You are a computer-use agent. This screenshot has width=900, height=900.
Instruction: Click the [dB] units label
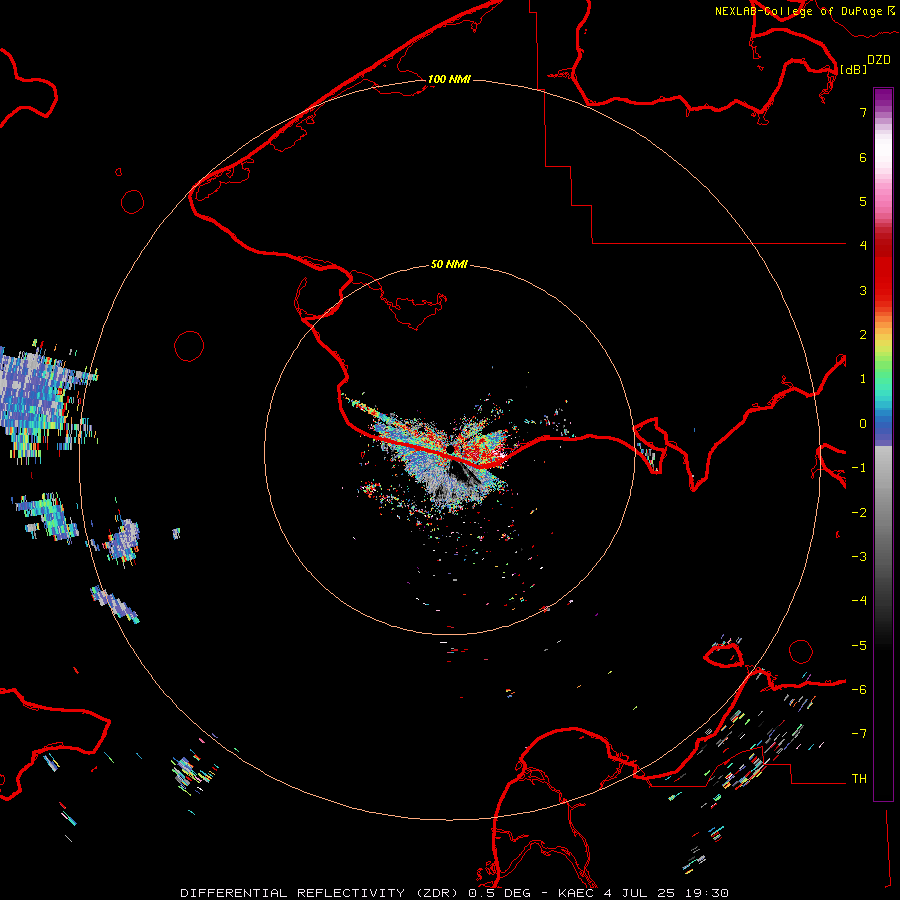point(853,69)
